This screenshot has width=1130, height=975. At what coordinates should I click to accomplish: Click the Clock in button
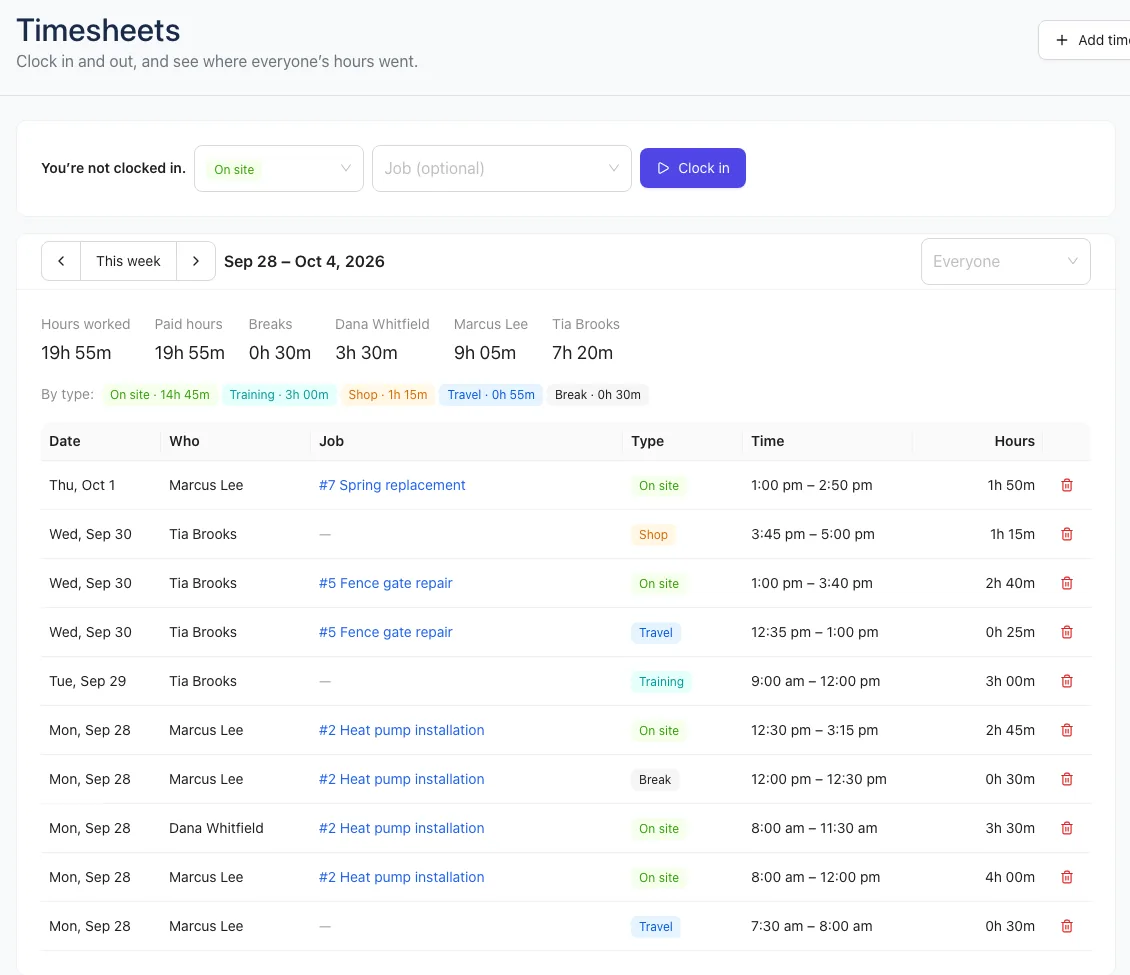693,168
